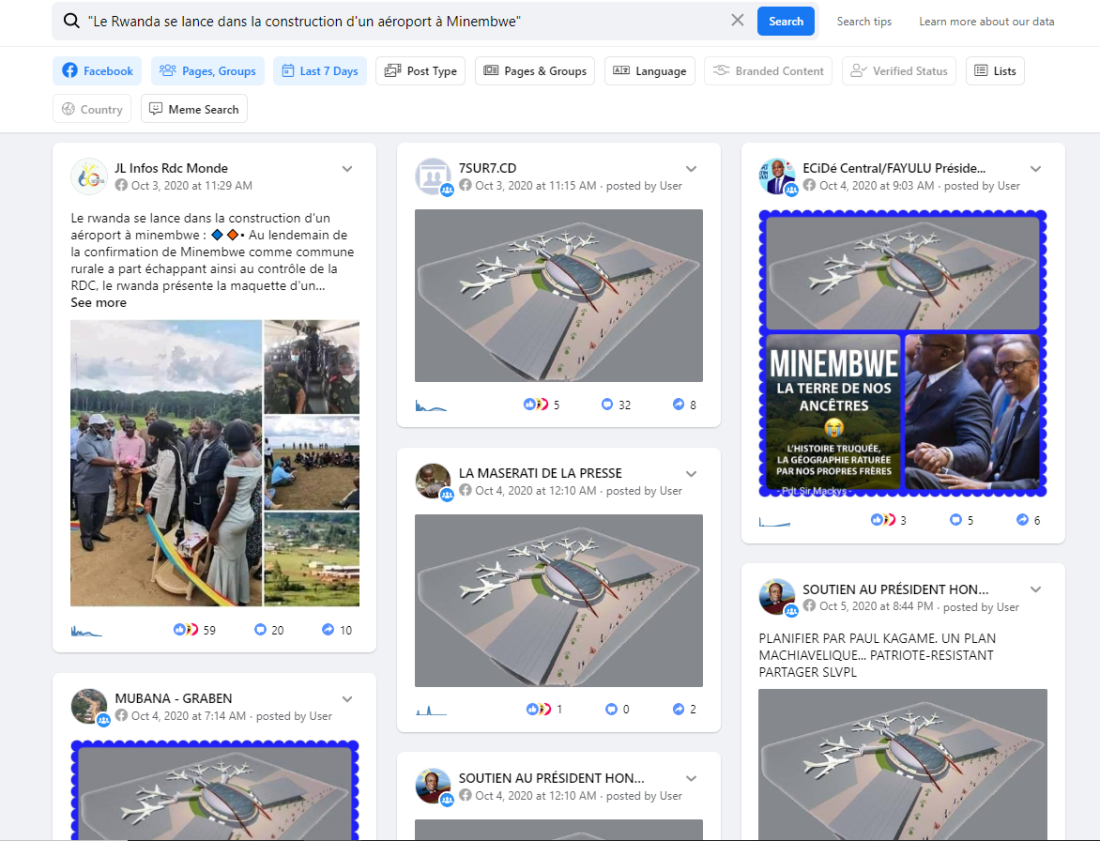1100x841 pixels.
Task: Click comments icon showing 0 on MASERATI post
Action: click(x=611, y=709)
